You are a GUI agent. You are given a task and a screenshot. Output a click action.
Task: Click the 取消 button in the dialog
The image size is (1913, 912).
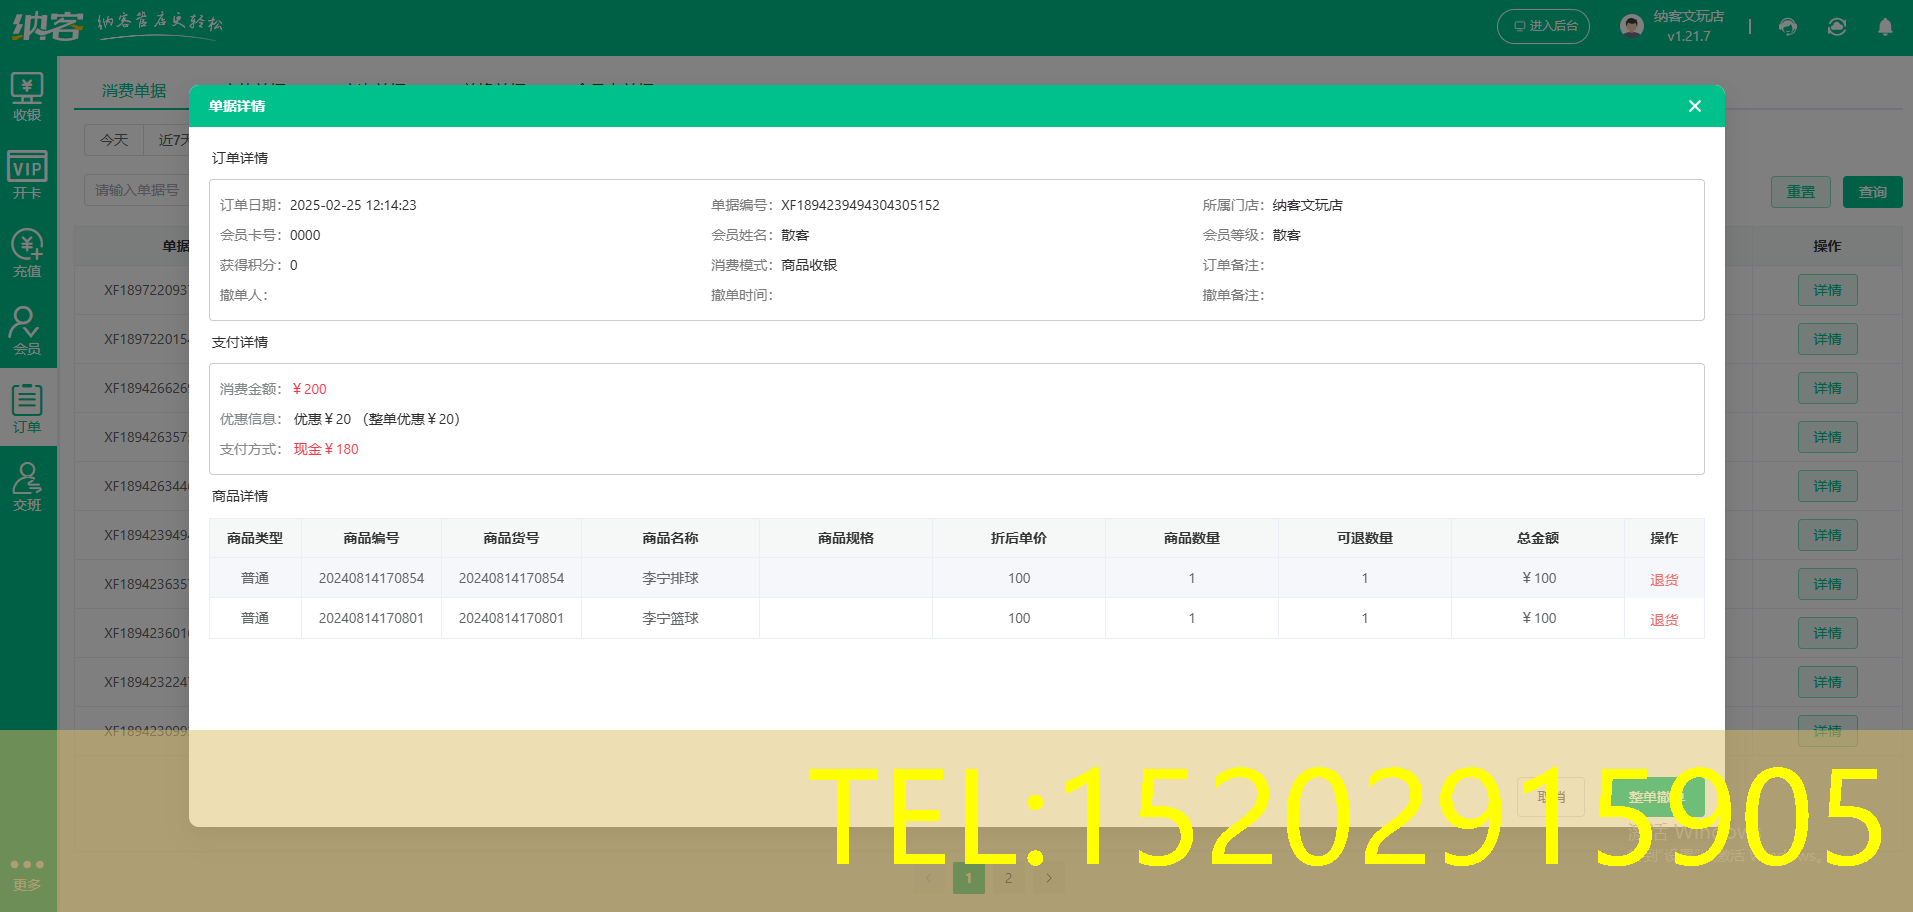click(1549, 797)
